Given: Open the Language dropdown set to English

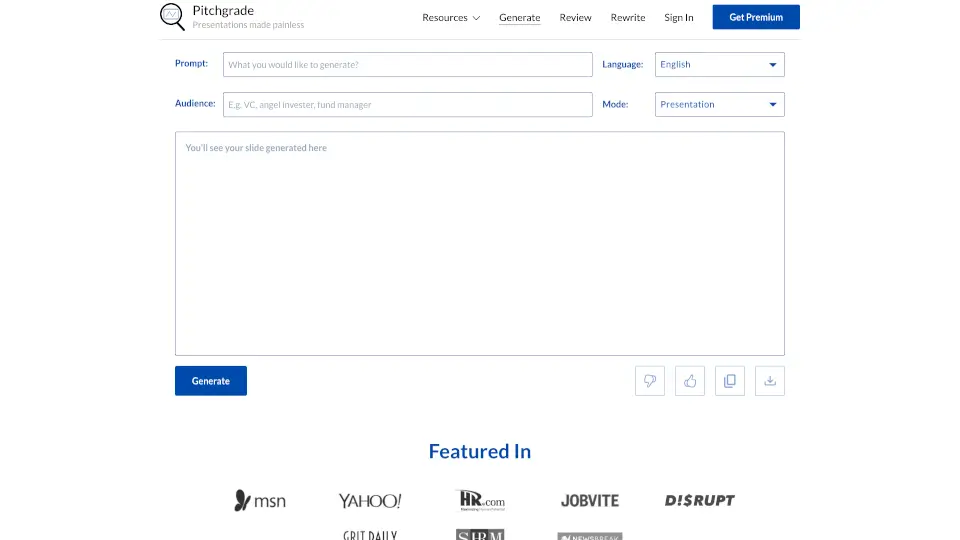Looking at the screenshot, I should [x=719, y=65].
